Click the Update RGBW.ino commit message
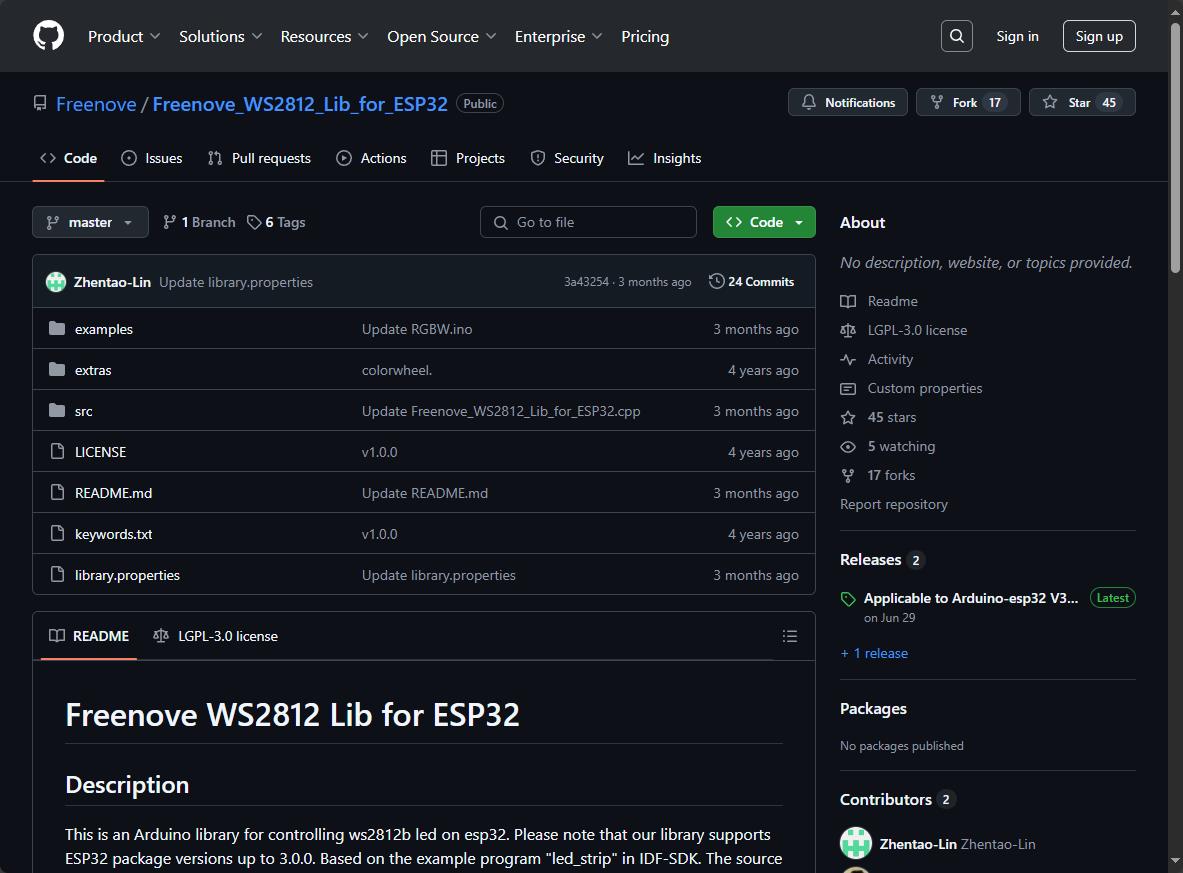Image resolution: width=1183 pixels, height=873 pixels. pos(416,329)
